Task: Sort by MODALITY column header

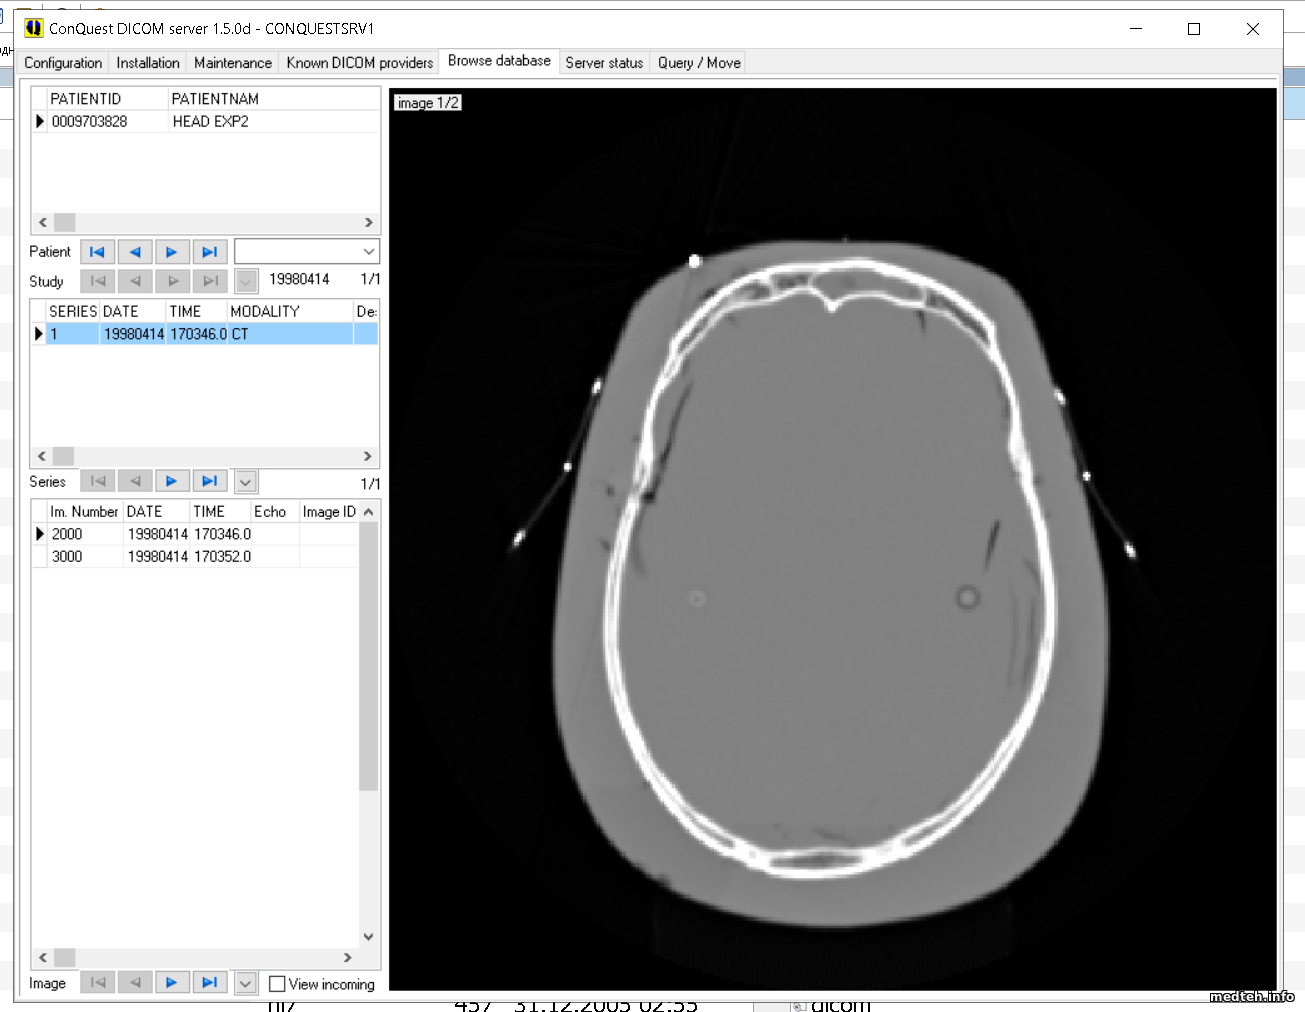Action: [x=265, y=311]
